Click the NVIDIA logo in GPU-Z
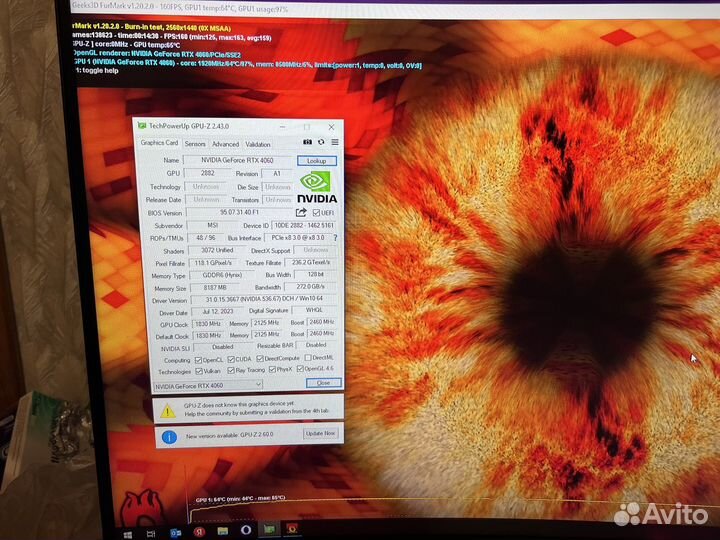The image size is (720, 540). click(x=317, y=187)
